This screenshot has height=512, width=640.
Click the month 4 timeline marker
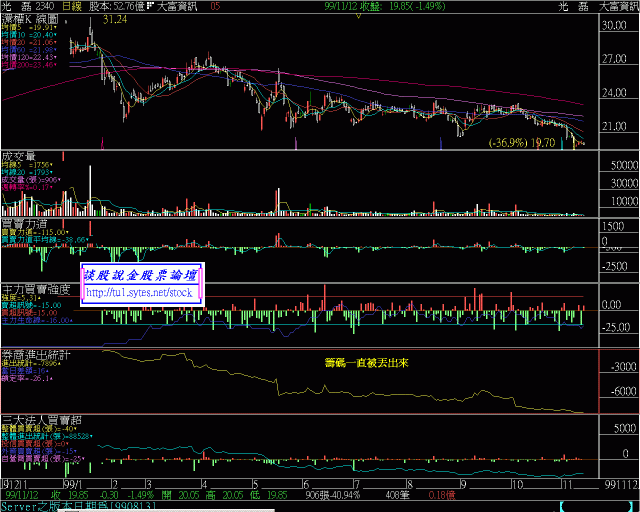[x=204, y=485]
